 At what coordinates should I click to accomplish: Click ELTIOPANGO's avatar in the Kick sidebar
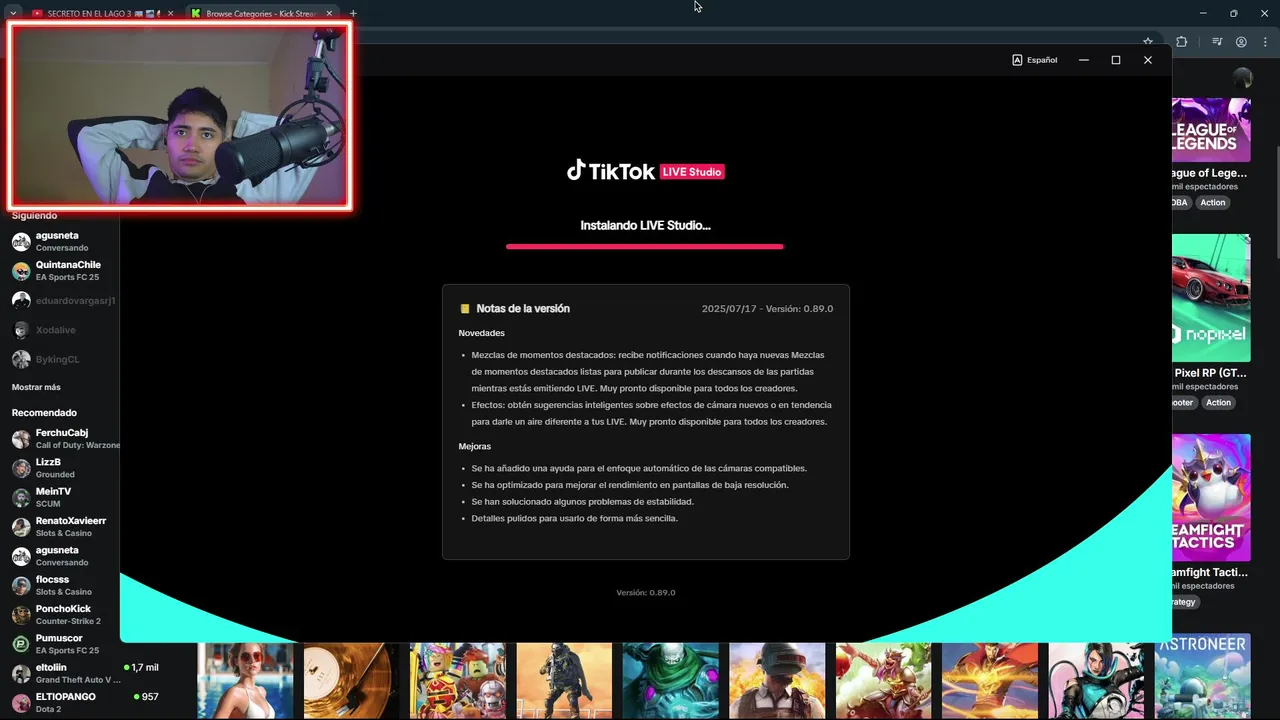point(21,703)
